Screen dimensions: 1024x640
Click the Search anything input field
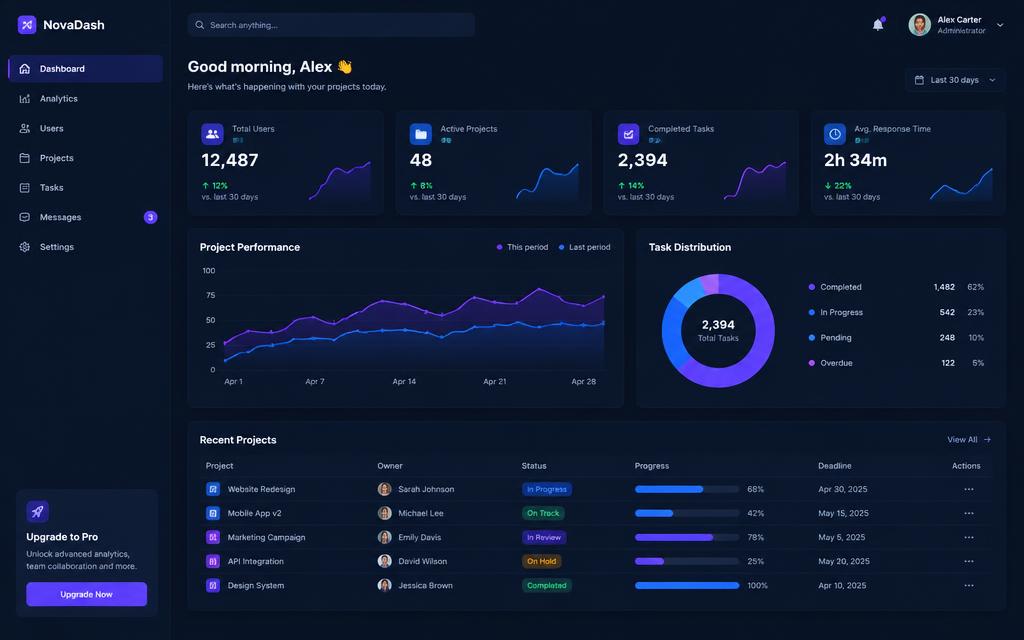click(x=331, y=25)
